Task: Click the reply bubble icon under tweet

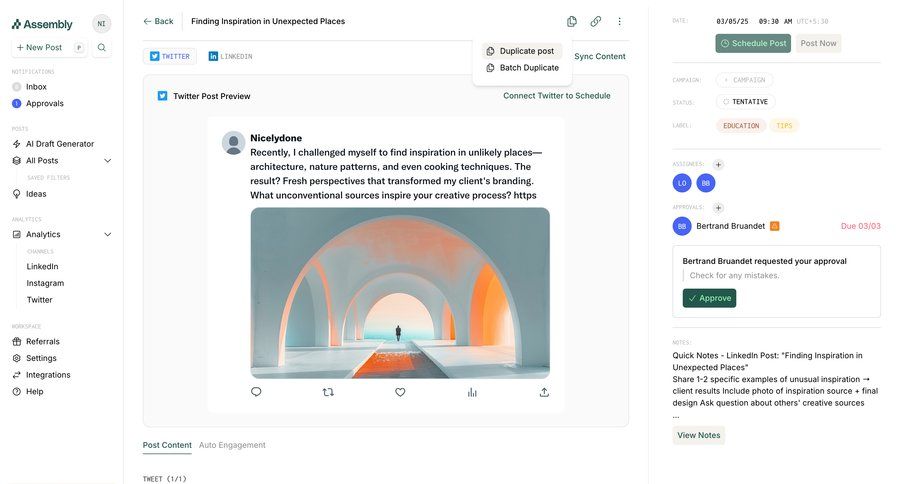Action: coord(256,392)
